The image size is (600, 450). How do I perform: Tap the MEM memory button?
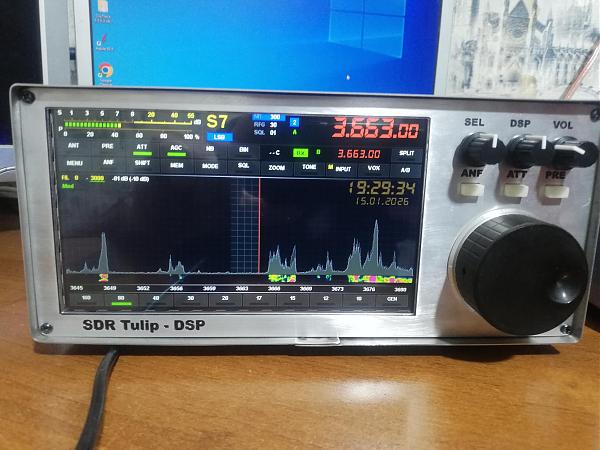[176, 165]
